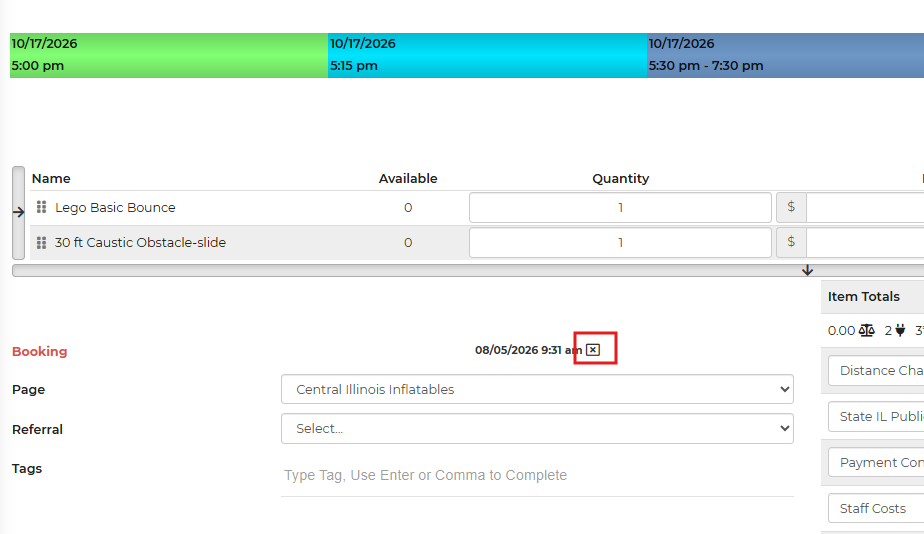This screenshot has height=534, width=924.
Task: Click the Referral field label
Action: pyautogui.click(x=37, y=430)
